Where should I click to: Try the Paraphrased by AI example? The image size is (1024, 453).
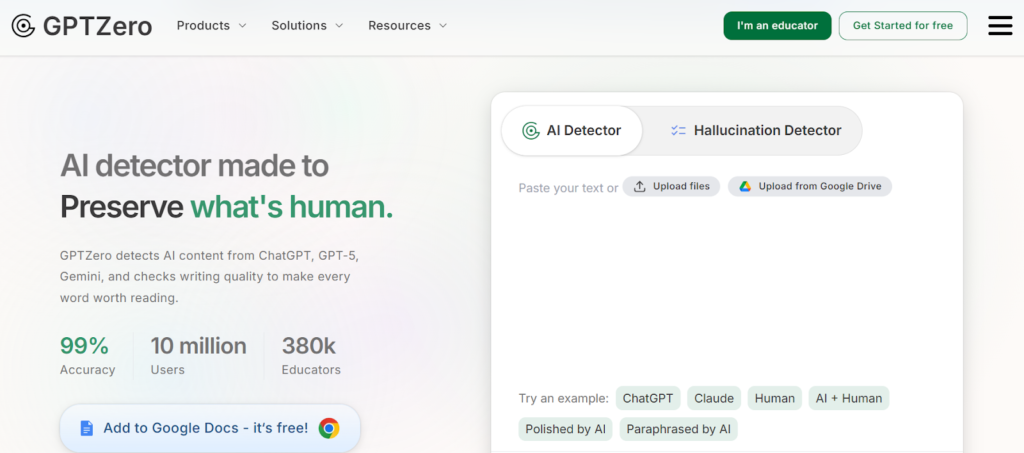pos(679,430)
